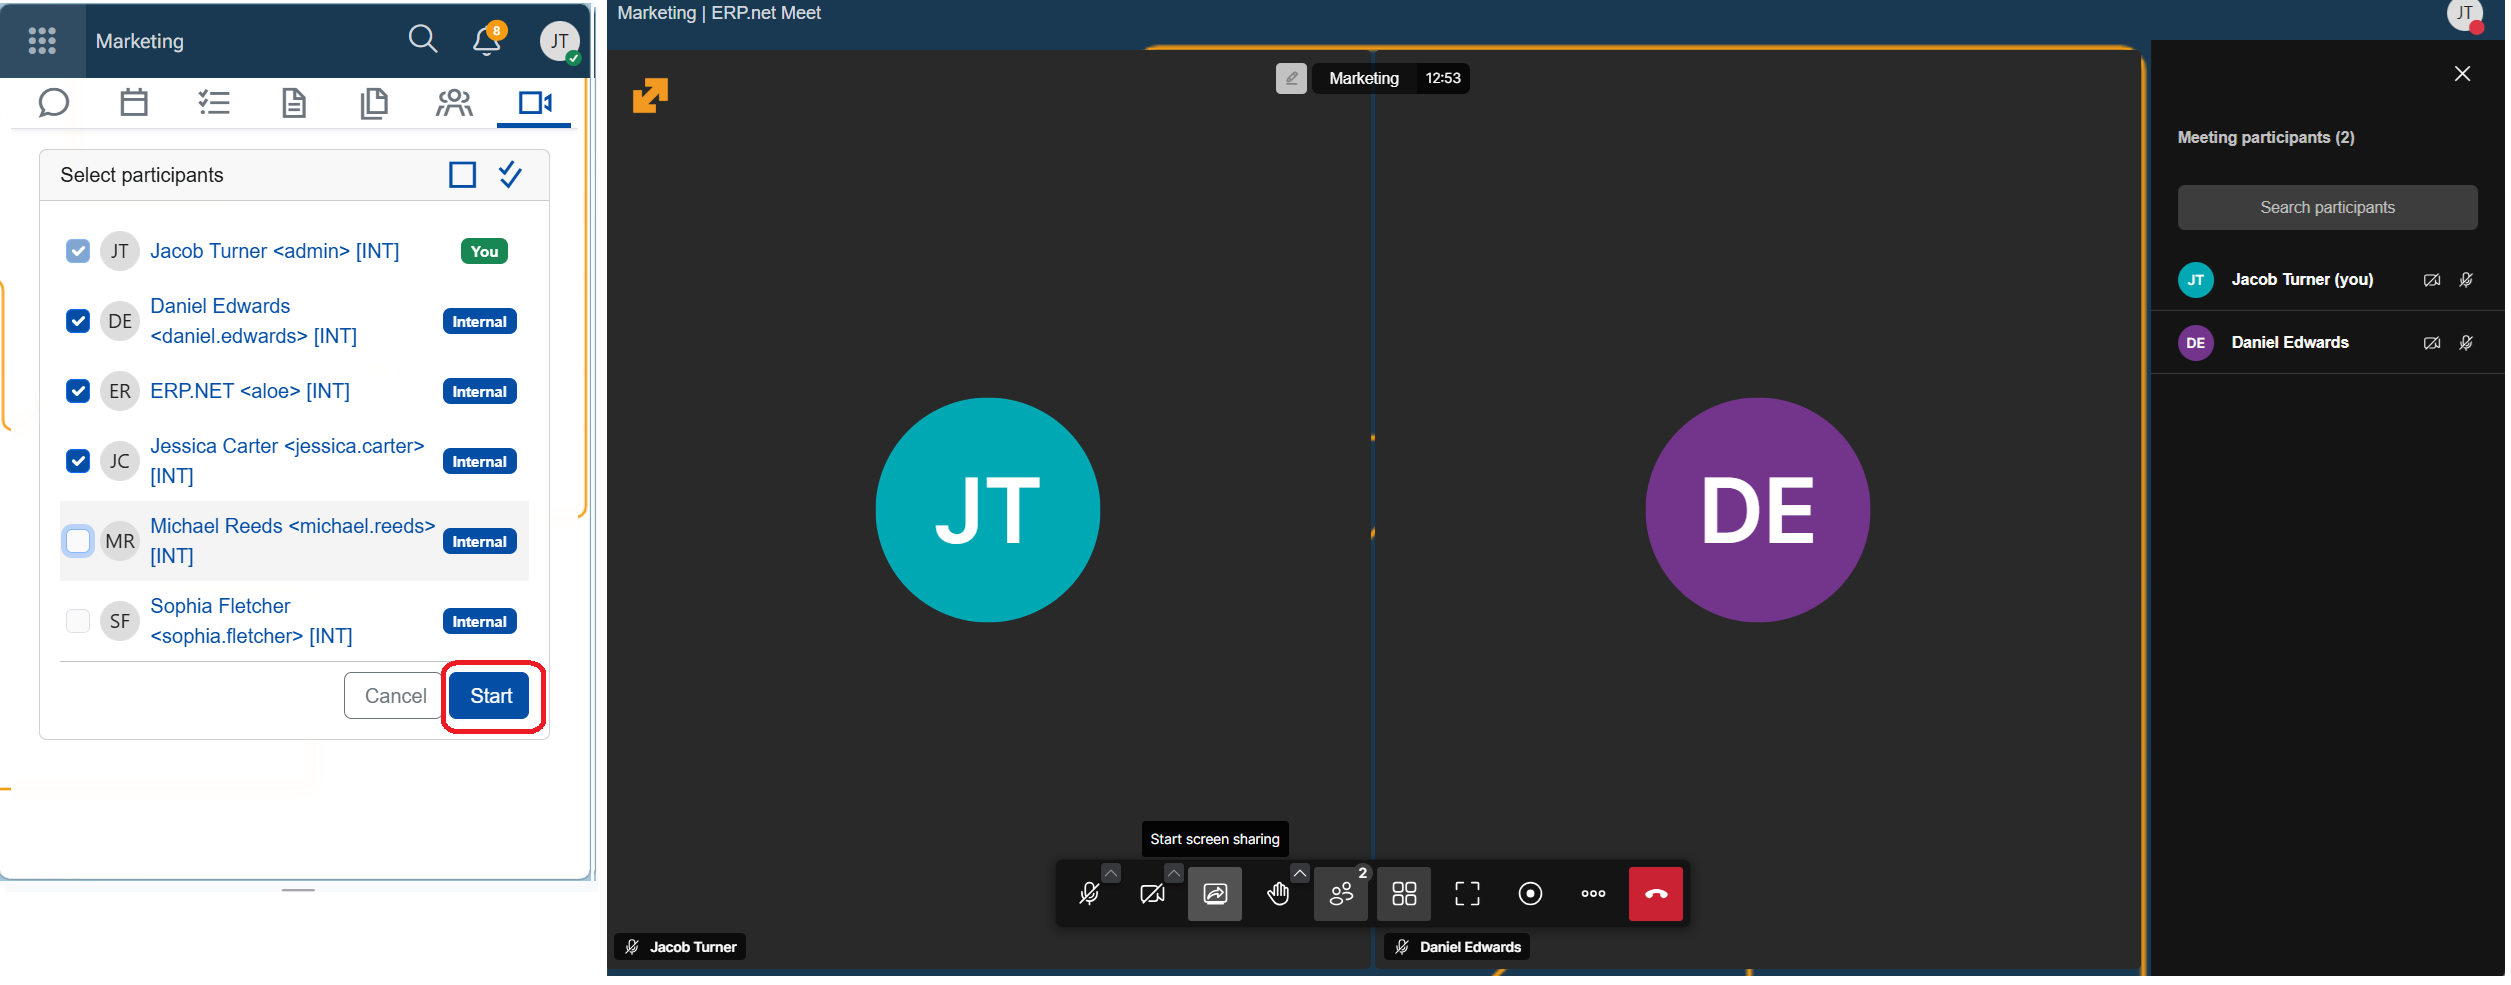The height and width of the screenshot is (985, 2511).
Task: Hang up using the red phone button
Action: click(x=1655, y=894)
